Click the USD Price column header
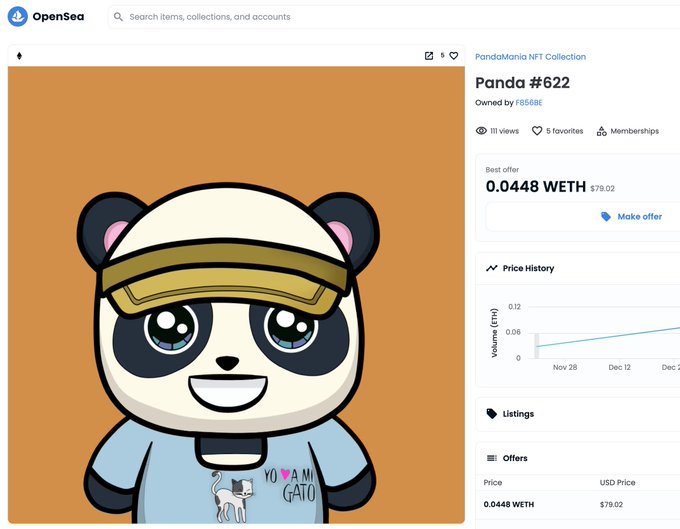This screenshot has height=529, width=680. pos(617,483)
